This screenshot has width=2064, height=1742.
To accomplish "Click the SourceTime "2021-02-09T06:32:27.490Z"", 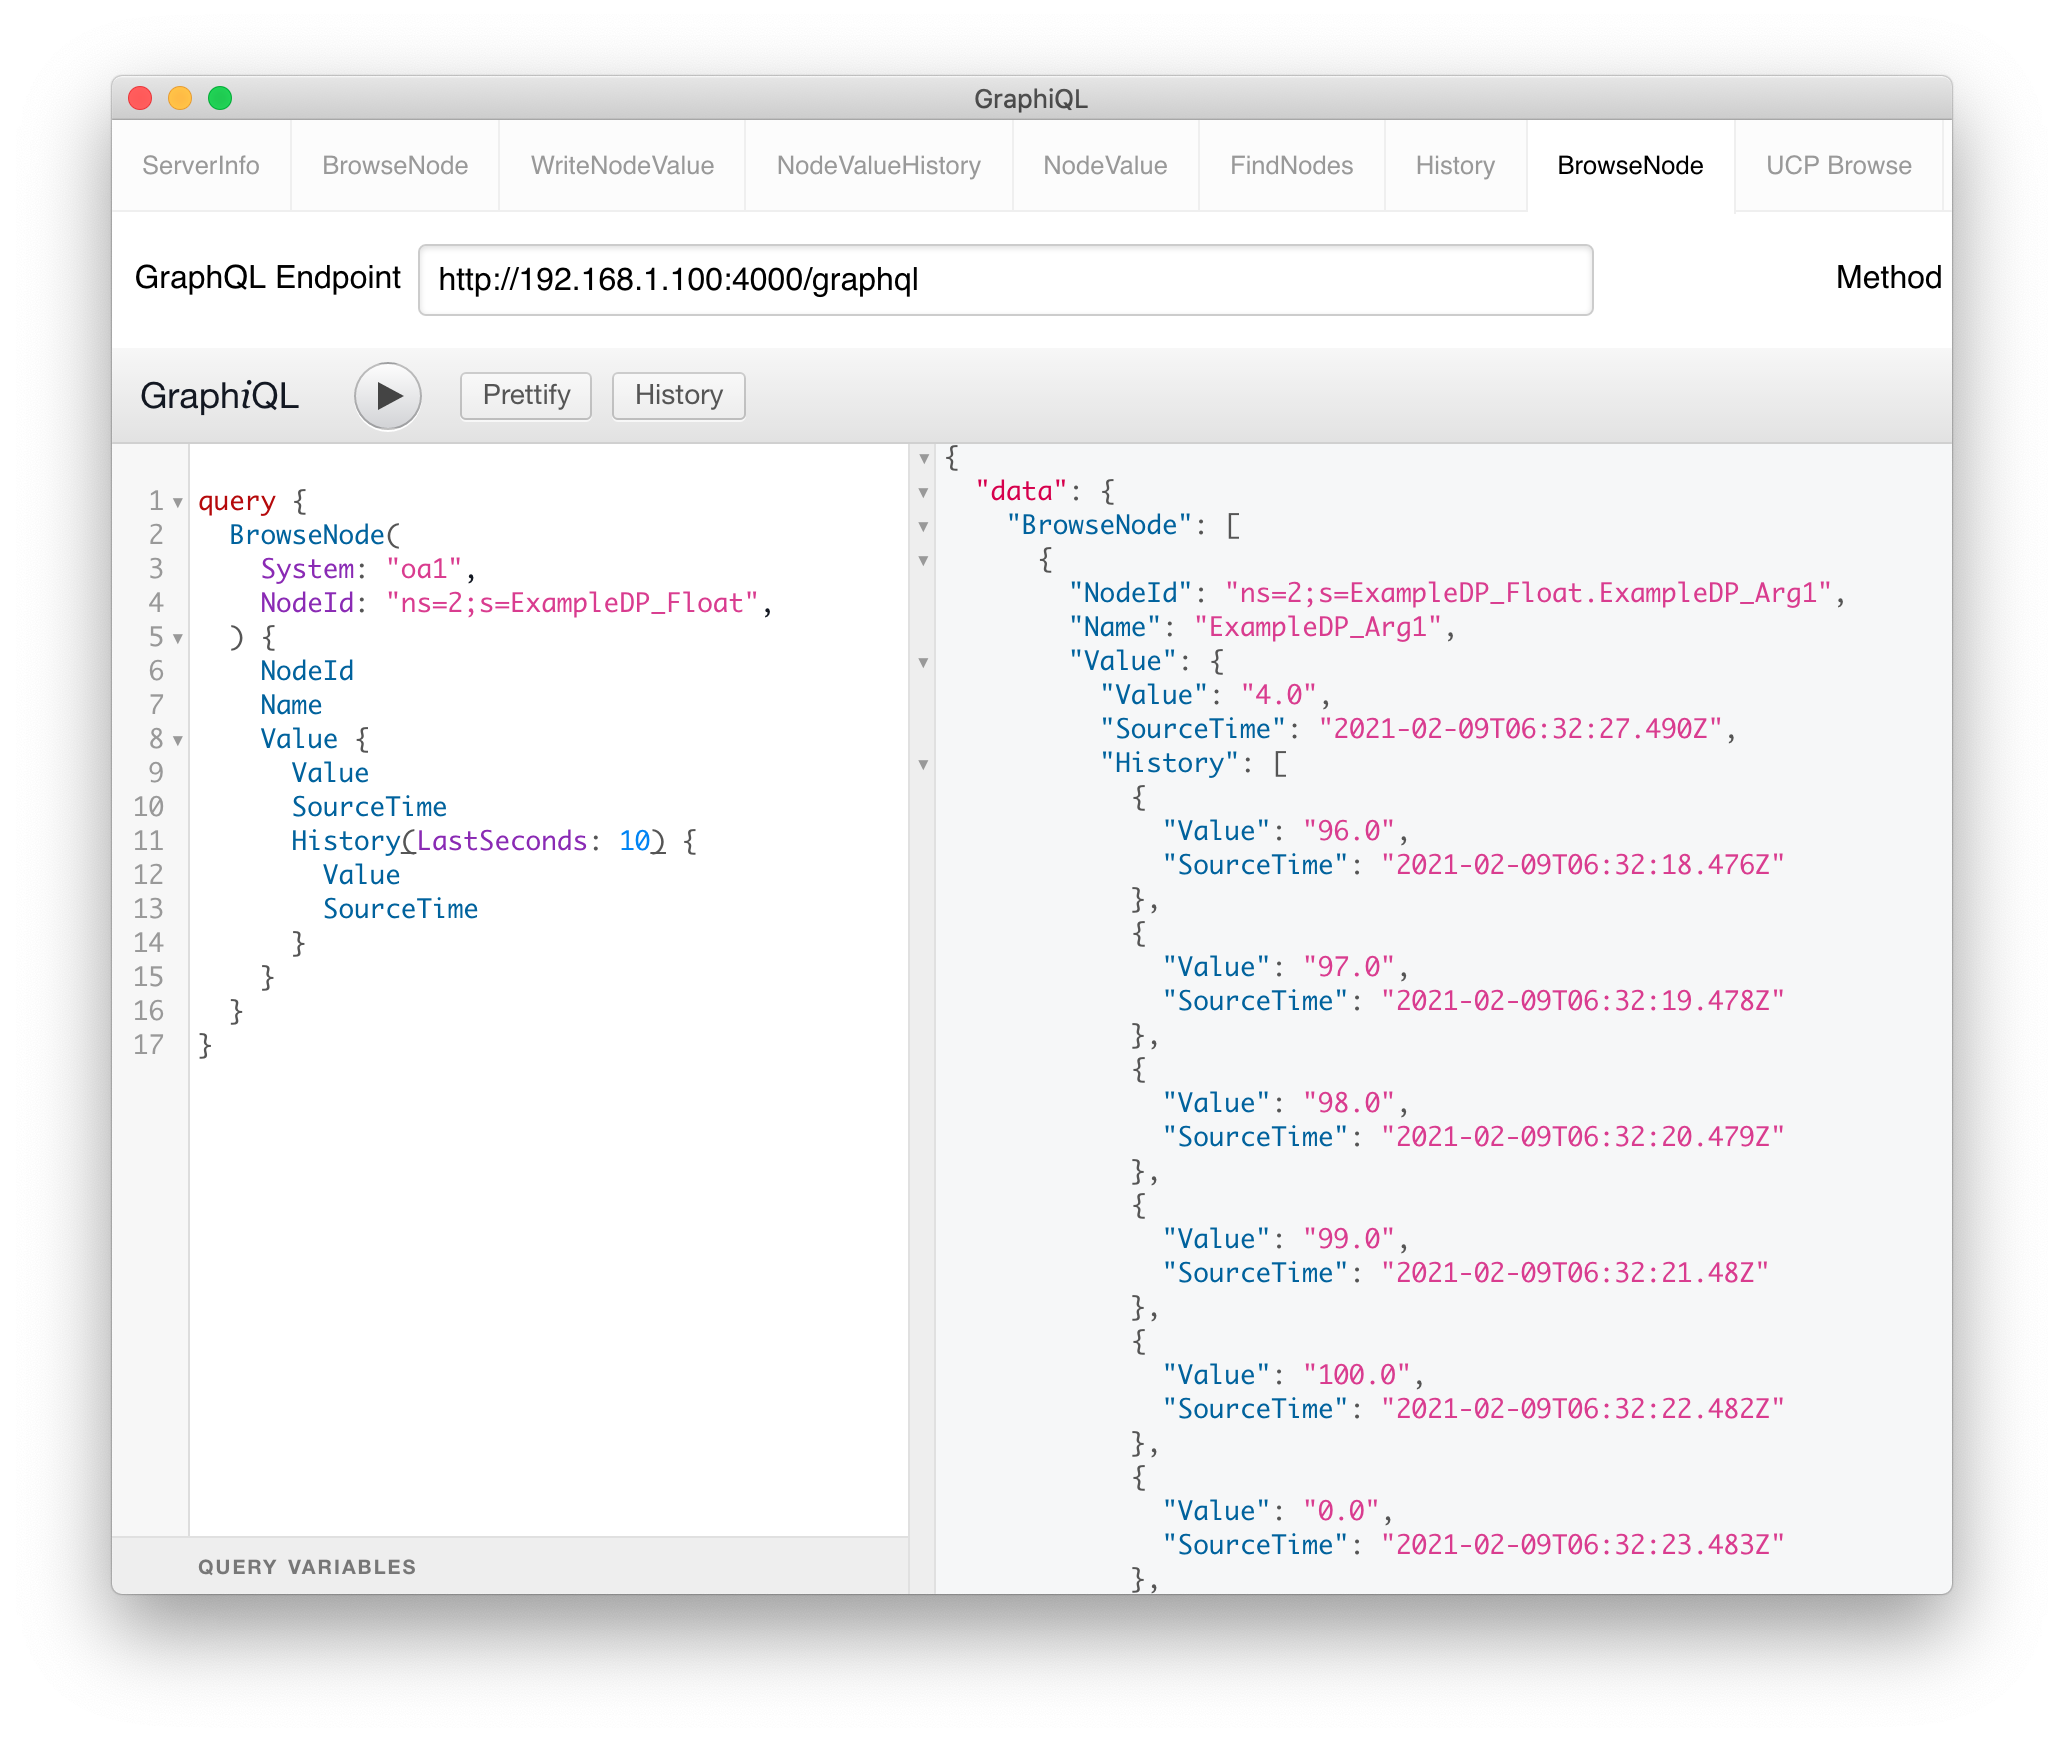I will (x=1520, y=729).
